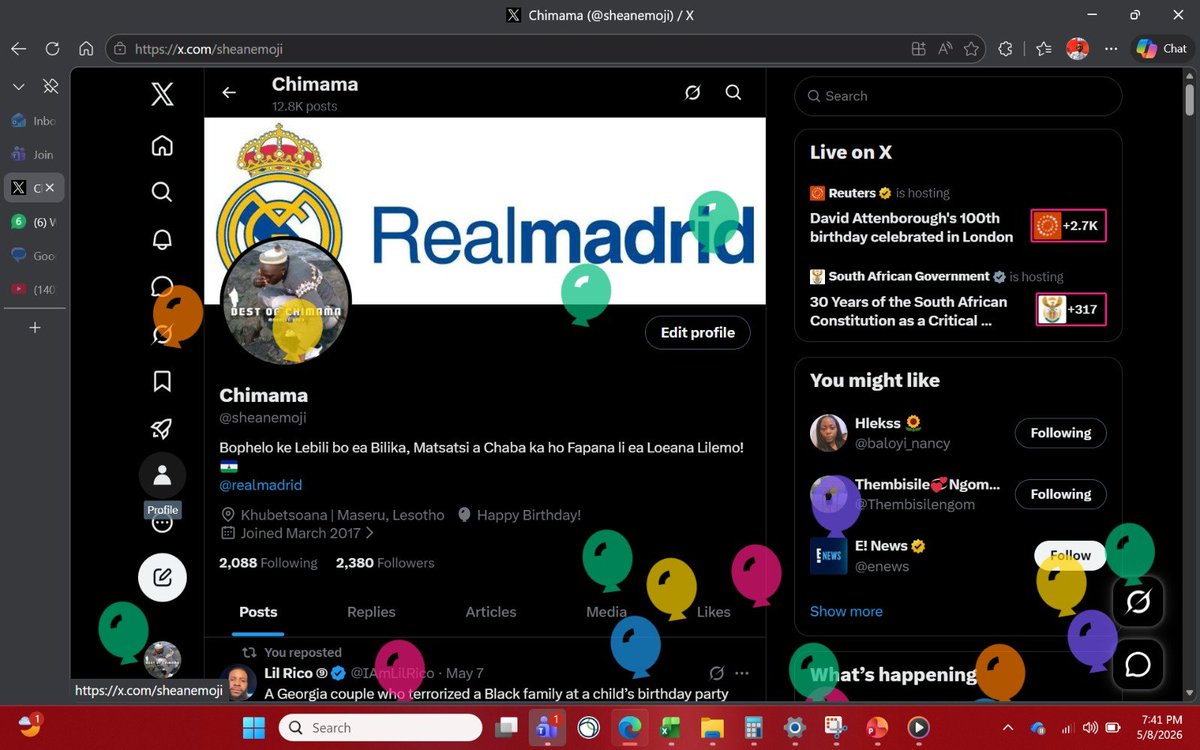Open Favorites list icon in toolbar

[1044, 48]
